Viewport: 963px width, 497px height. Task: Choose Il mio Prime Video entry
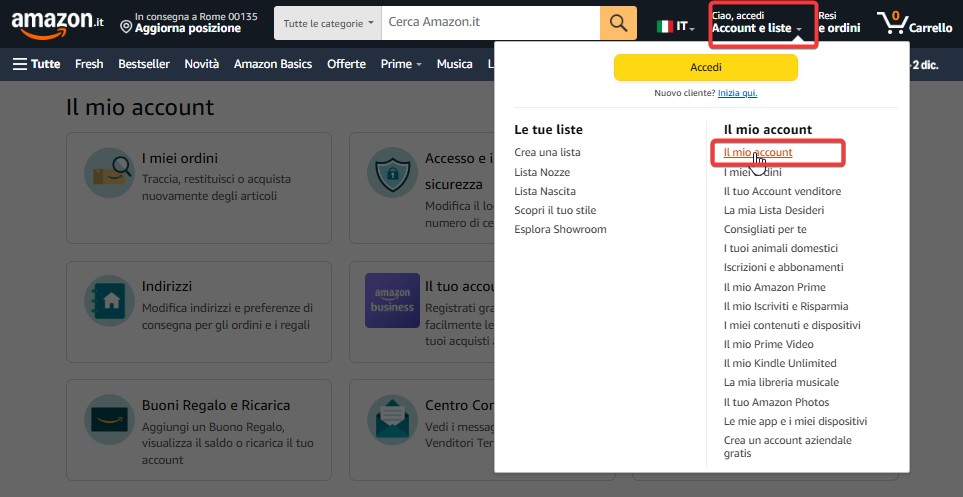(x=768, y=344)
